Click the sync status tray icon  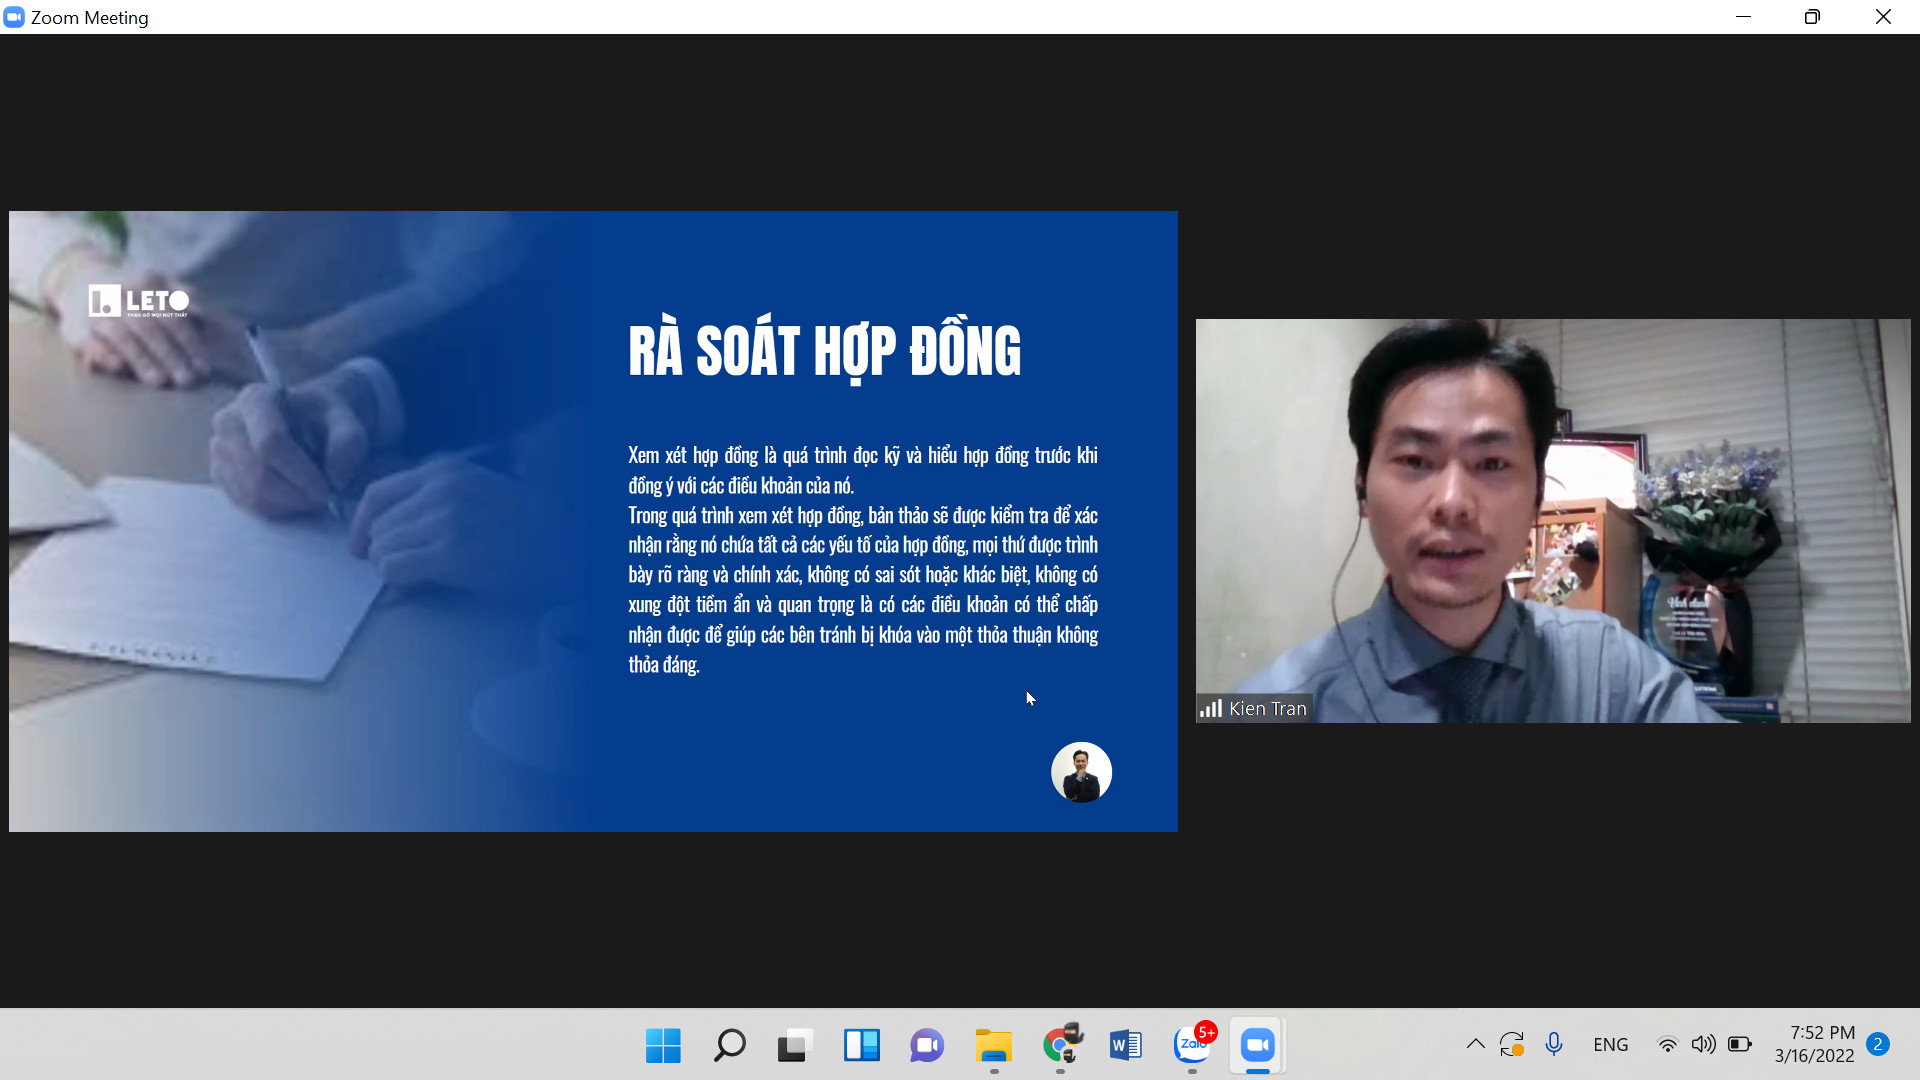coord(1512,1044)
